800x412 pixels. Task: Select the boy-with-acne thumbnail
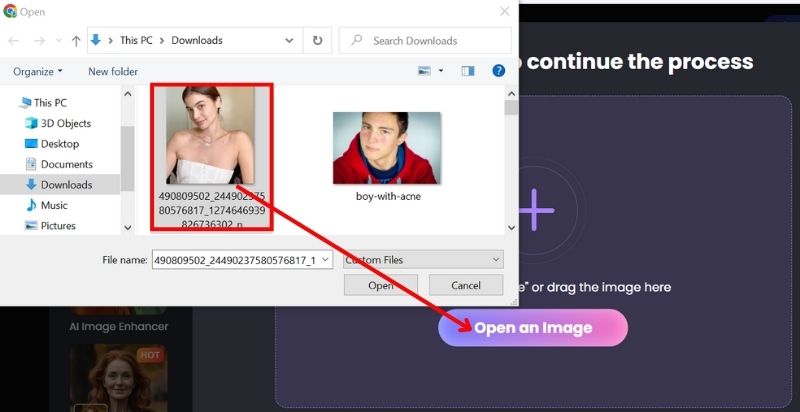pos(385,148)
